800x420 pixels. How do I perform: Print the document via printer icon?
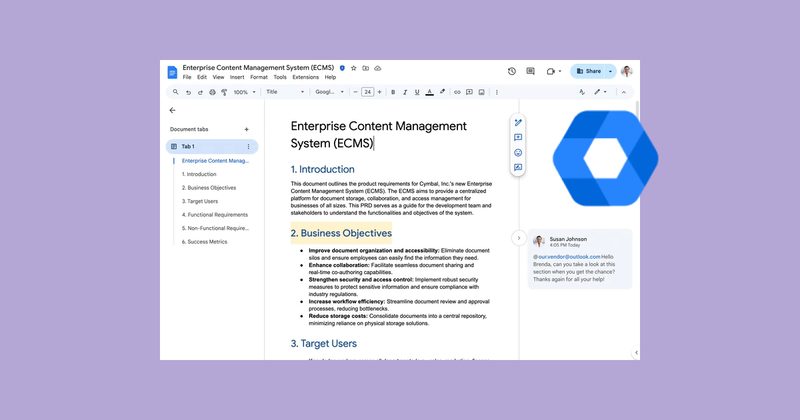click(212, 92)
